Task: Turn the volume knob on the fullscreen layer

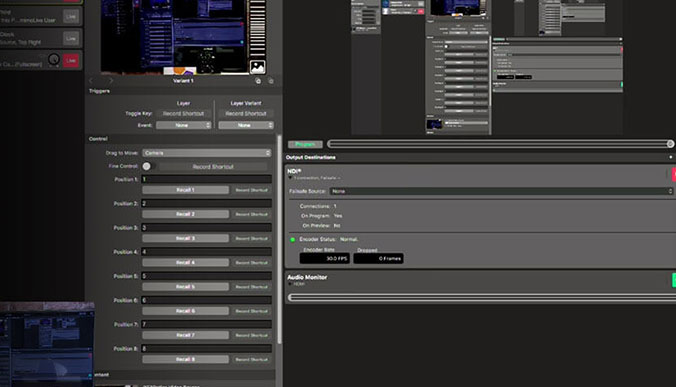Action: click(x=54, y=59)
